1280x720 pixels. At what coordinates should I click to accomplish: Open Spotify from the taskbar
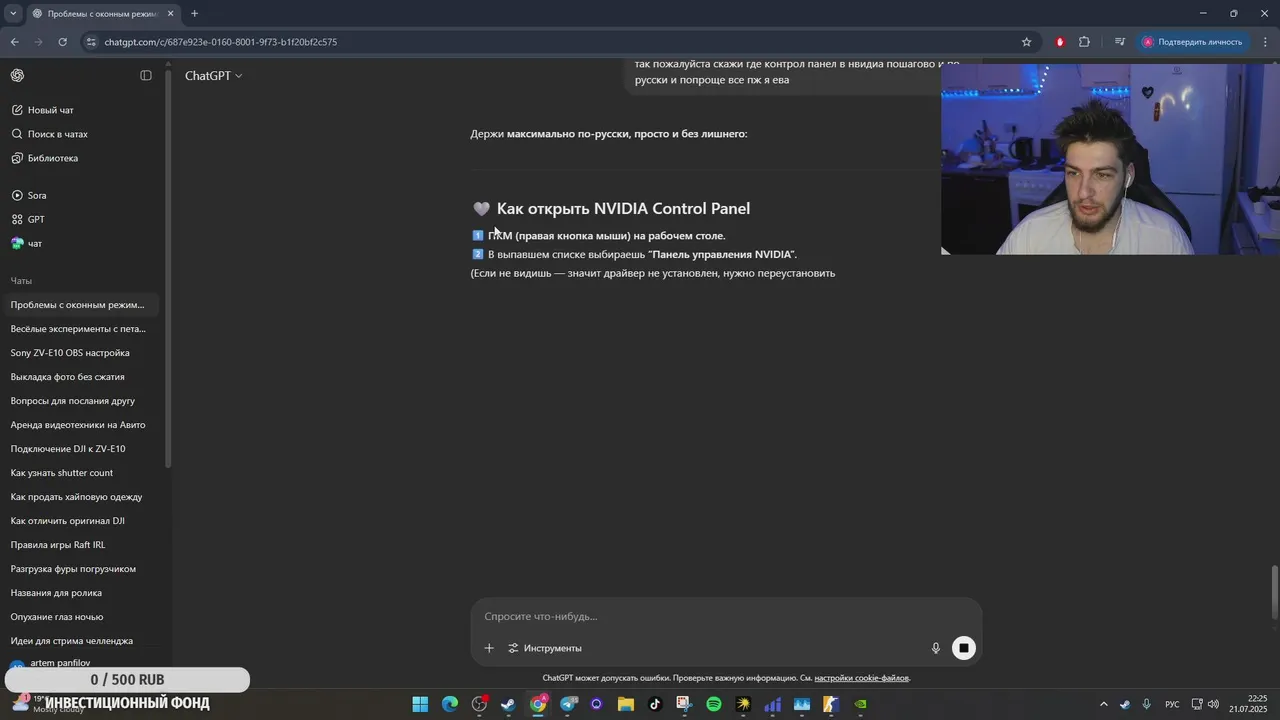[x=714, y=704]
